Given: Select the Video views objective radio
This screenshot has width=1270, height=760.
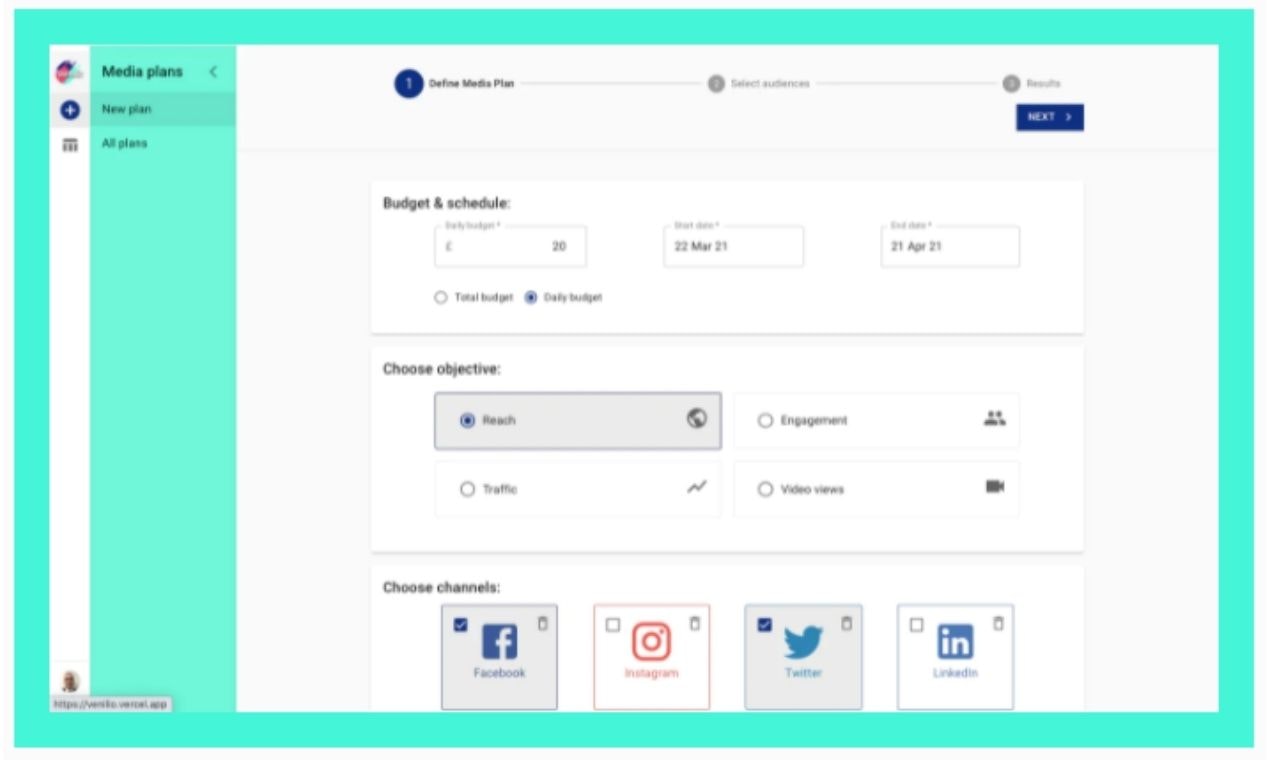Looking at the screenshot, I should pos(765,489).
